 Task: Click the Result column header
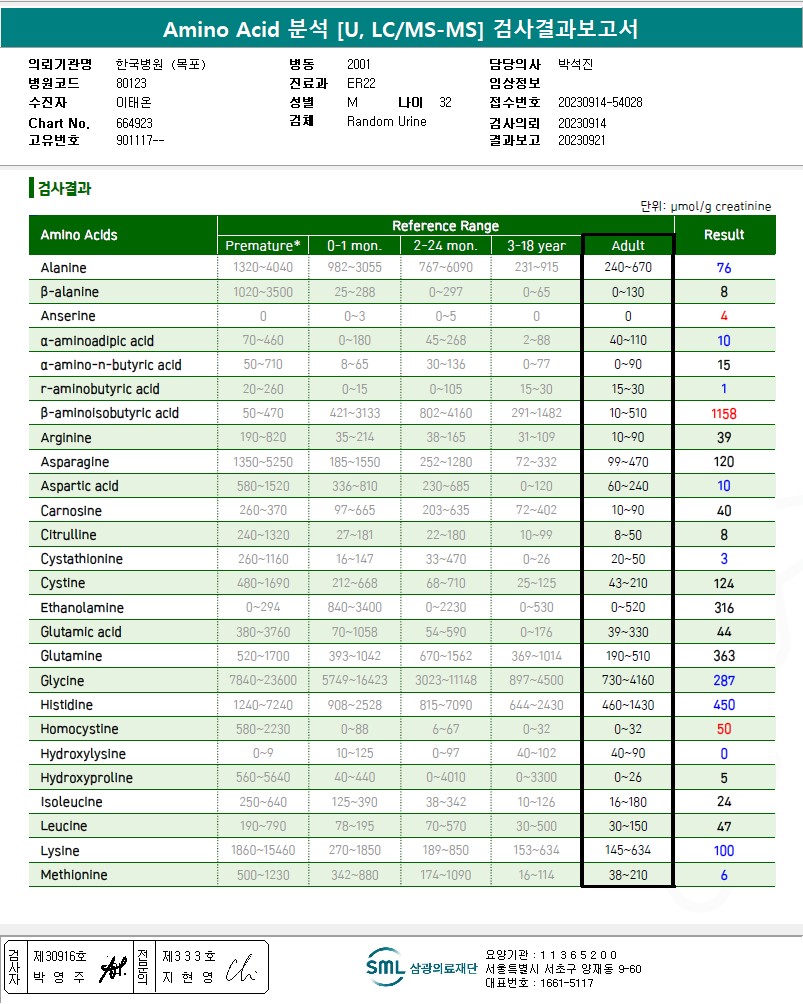click(x=724, y=235)
